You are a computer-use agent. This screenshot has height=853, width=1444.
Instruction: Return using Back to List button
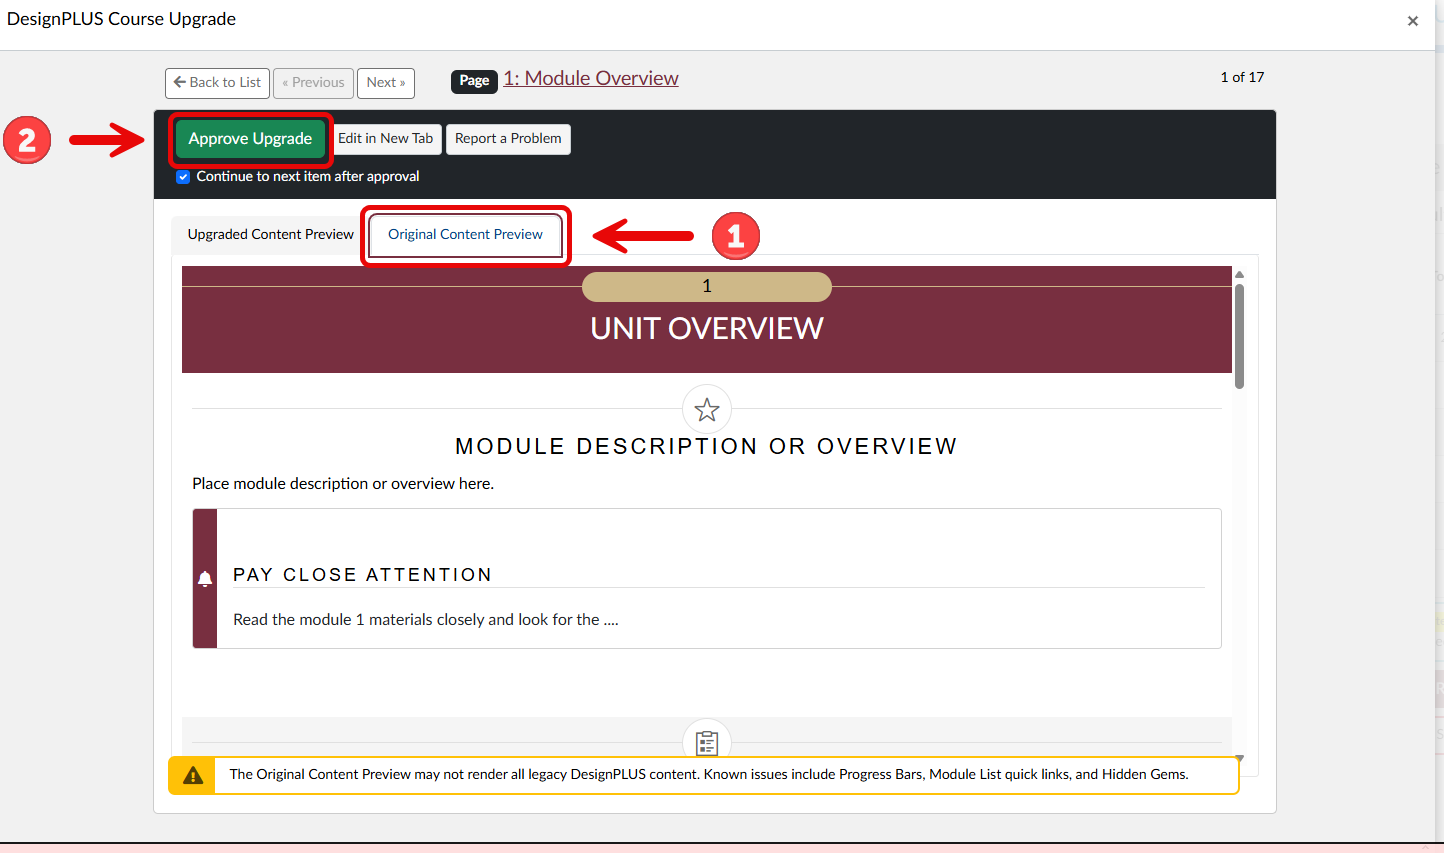point(217,83)
